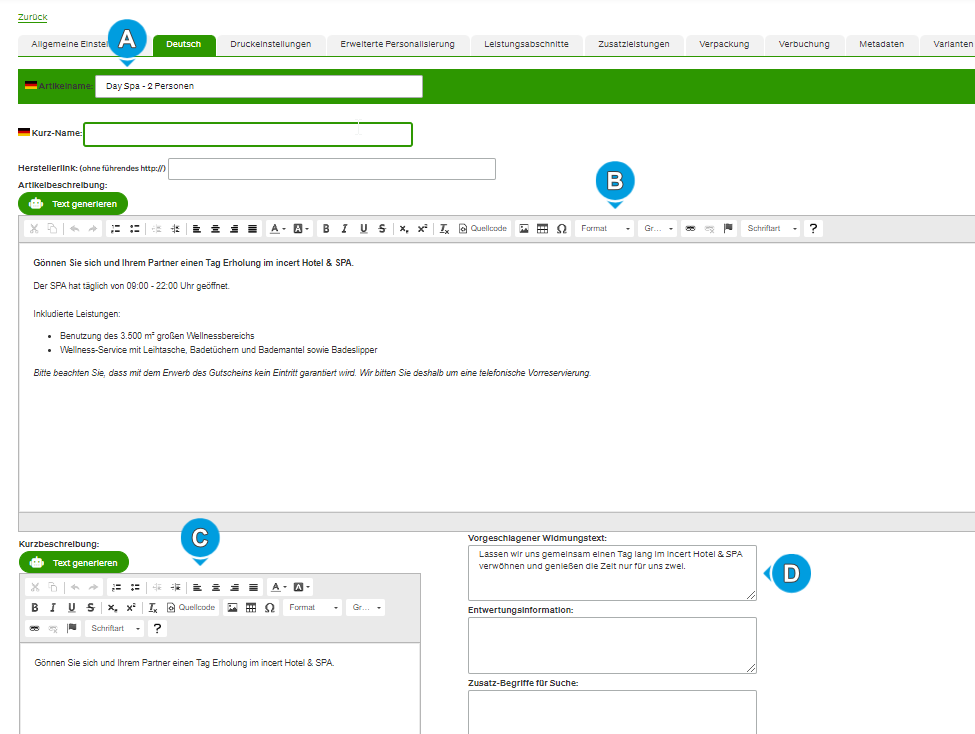
Task: Open the Verpackung tab
Action: point(724,45)
